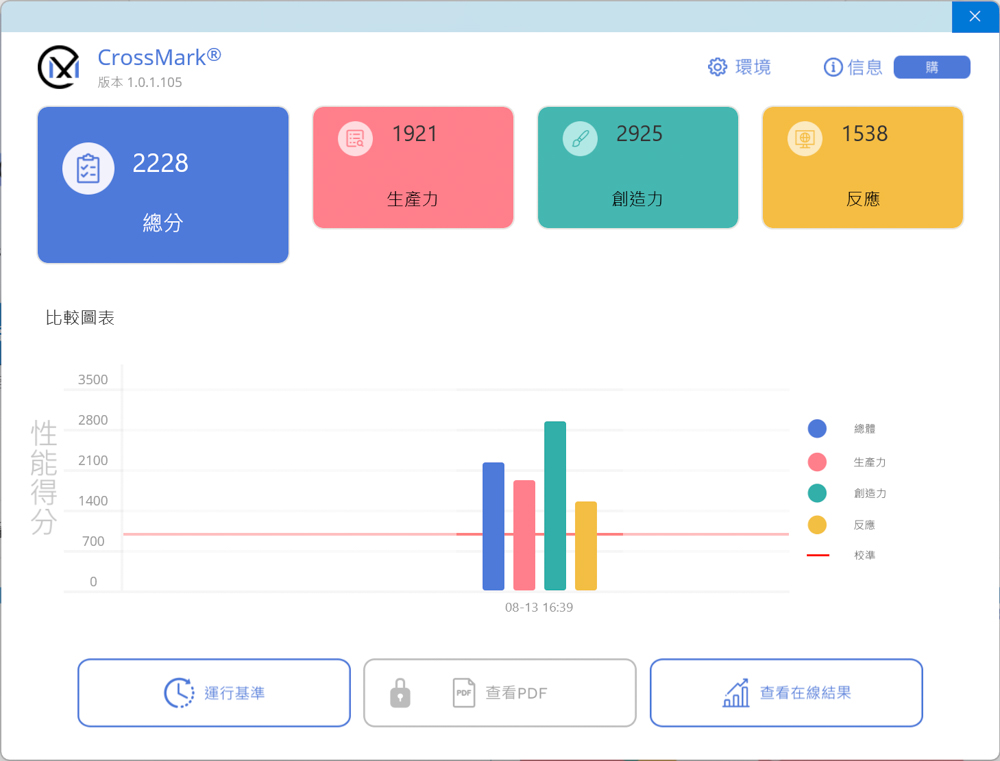Toggle the 創造力 teal legend swatch
This screenshot has height=761, width=1000.
[x=817, y=493]
